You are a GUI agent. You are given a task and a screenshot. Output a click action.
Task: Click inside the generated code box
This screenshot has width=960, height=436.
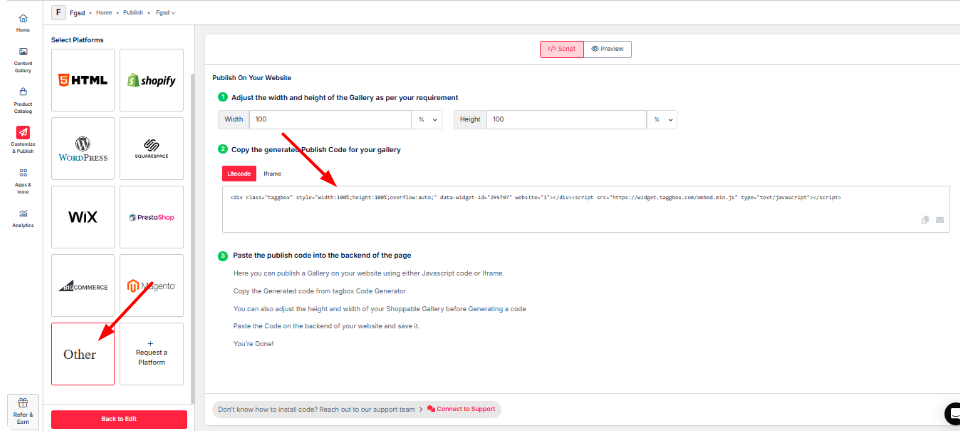tap(586, 209)
